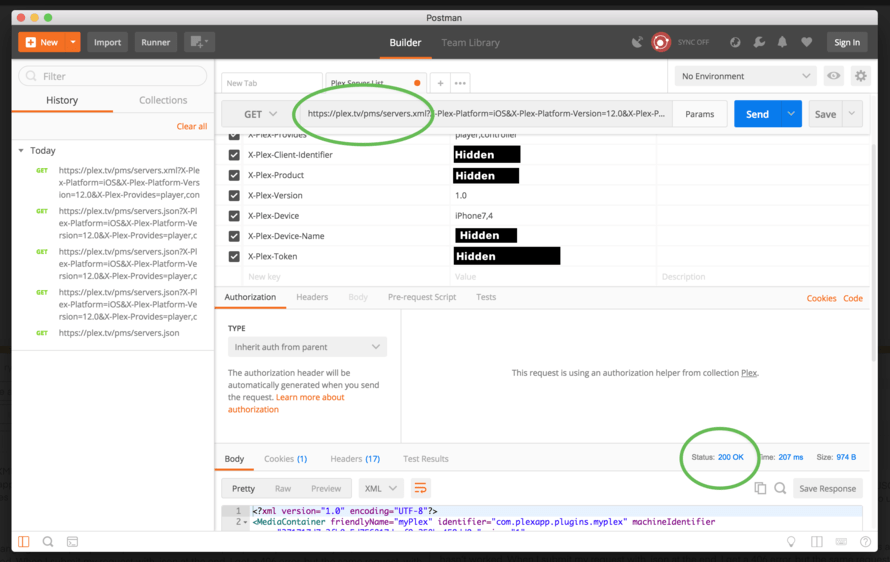Open the new window icon in toolbar

click(x=199, y=42)
